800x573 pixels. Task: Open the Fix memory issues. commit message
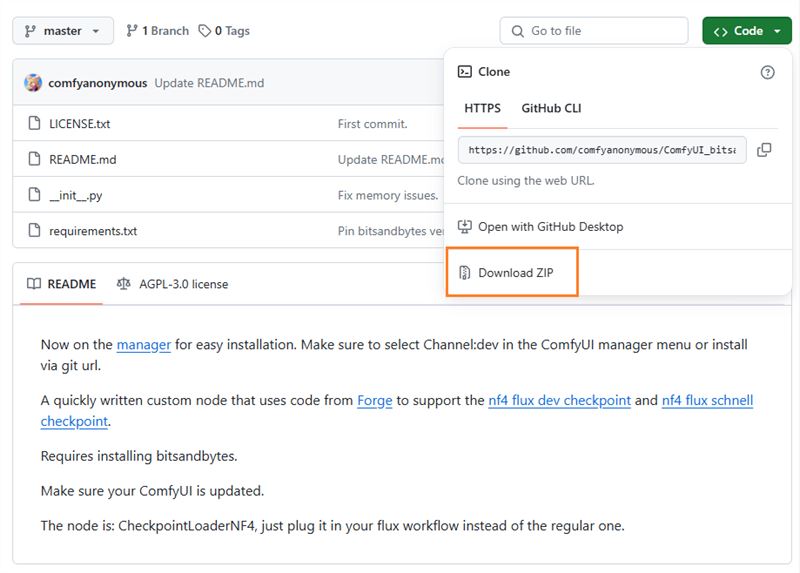pyautogui.click(x=388, y=195)
